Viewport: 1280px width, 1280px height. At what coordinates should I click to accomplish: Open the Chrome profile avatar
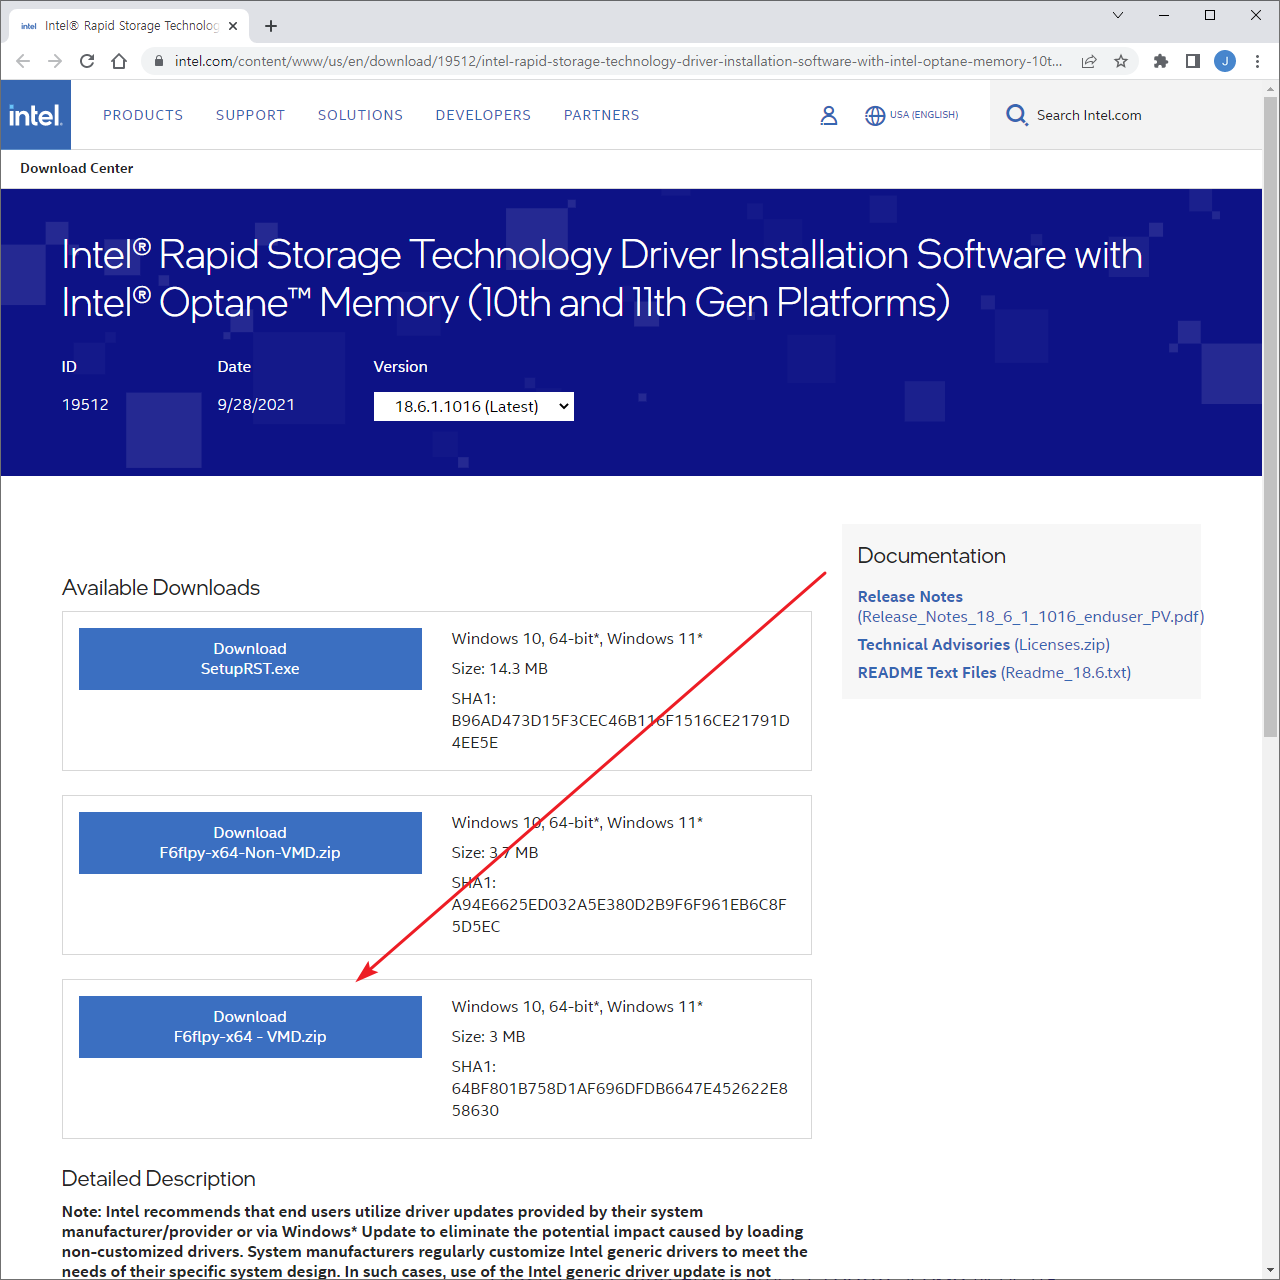pyautogui.click(x=1225, y=61)
